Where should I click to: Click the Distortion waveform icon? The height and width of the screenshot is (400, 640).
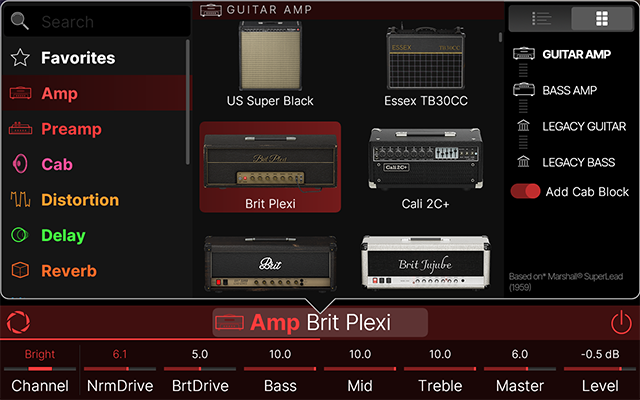click(20, 200)
